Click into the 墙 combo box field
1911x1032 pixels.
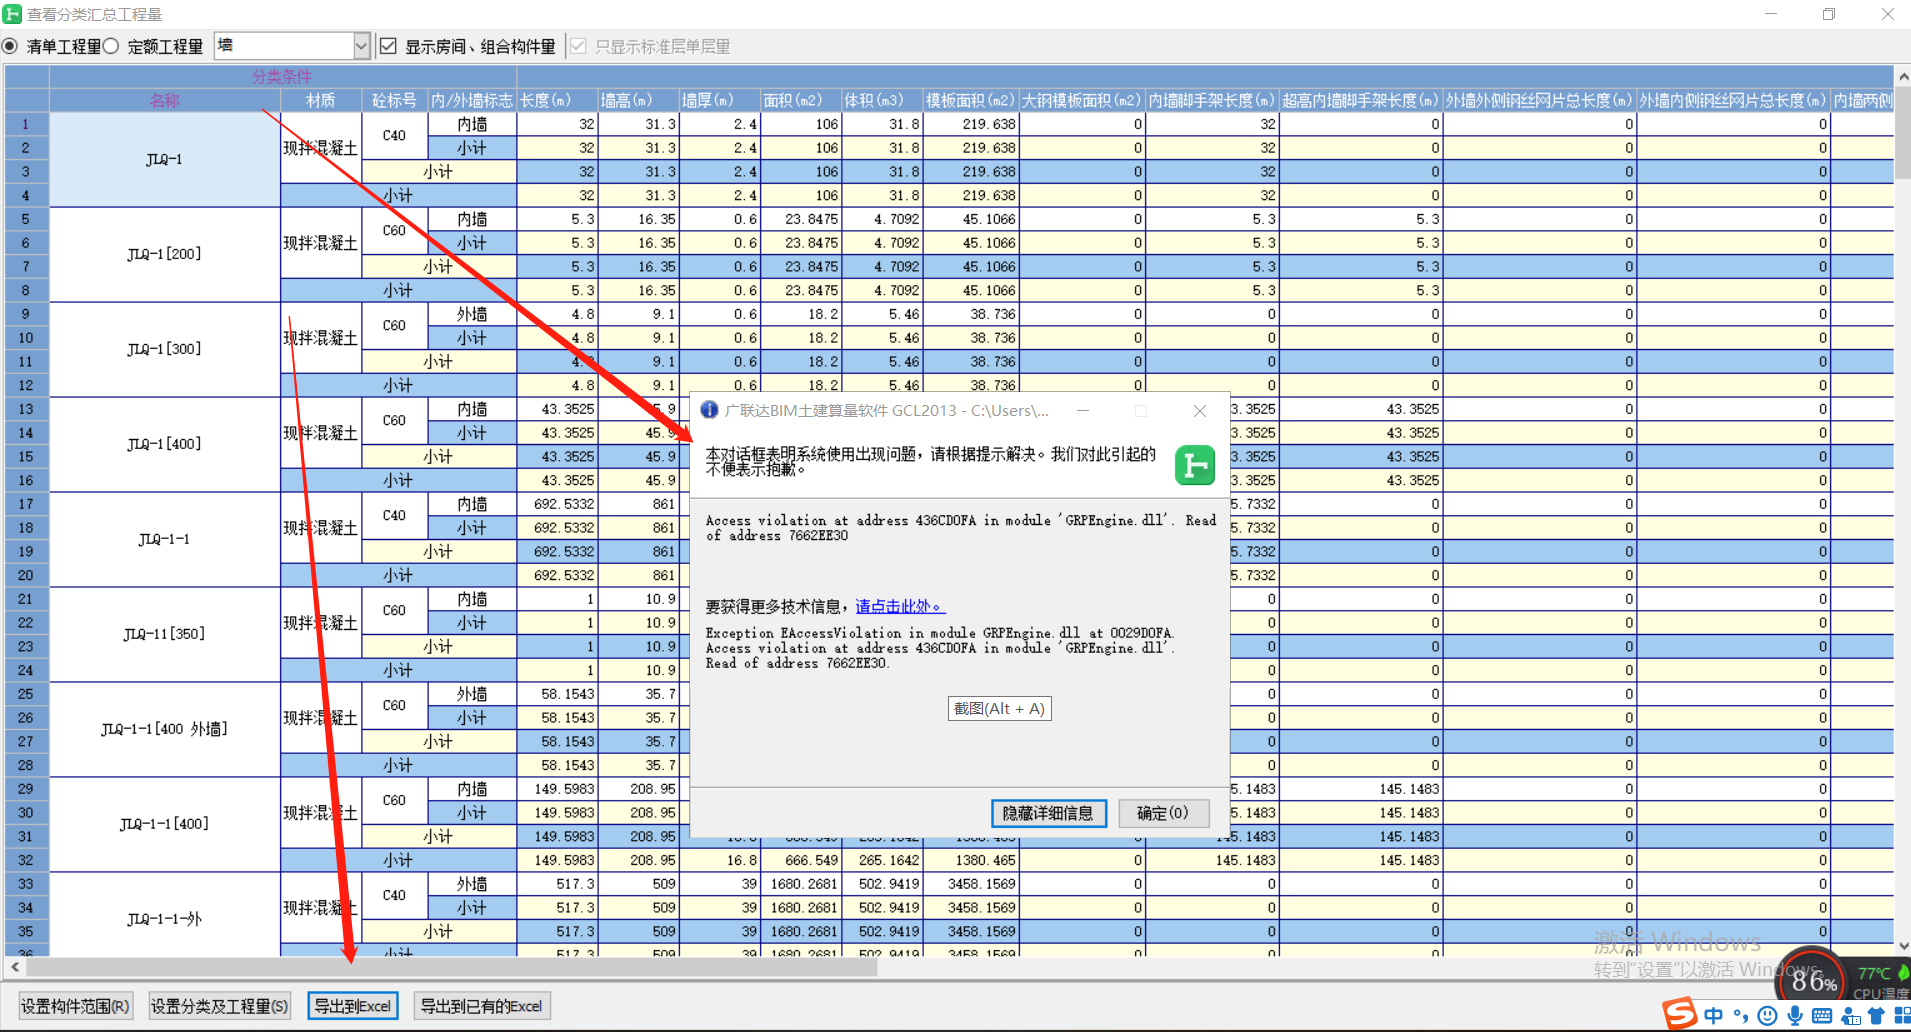coord(284,46)
